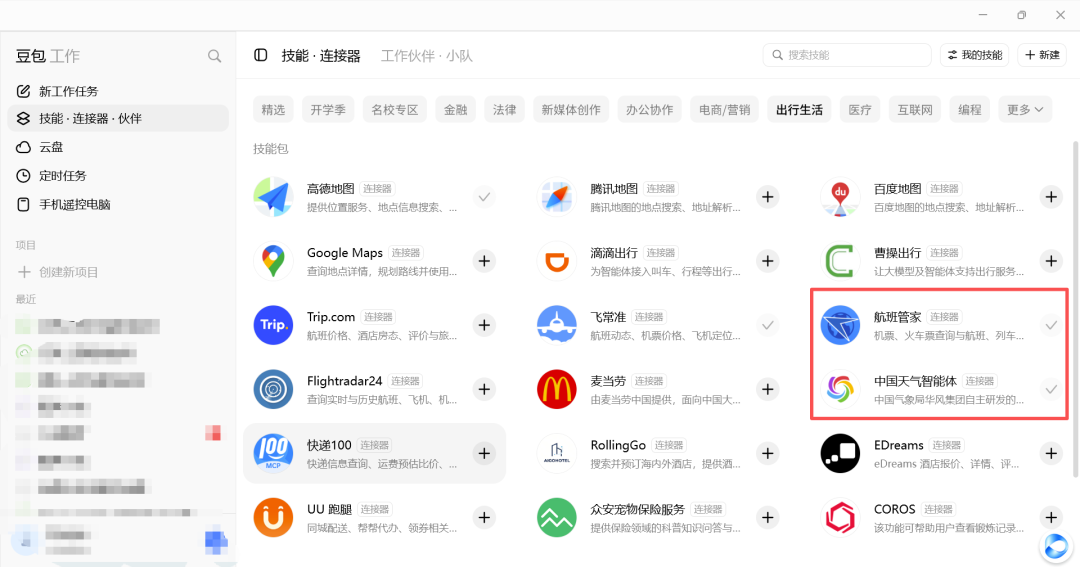This screenshot has width=1080, height=567.
Task: Click the 新建 button
Action: [x=1042, y=55]
